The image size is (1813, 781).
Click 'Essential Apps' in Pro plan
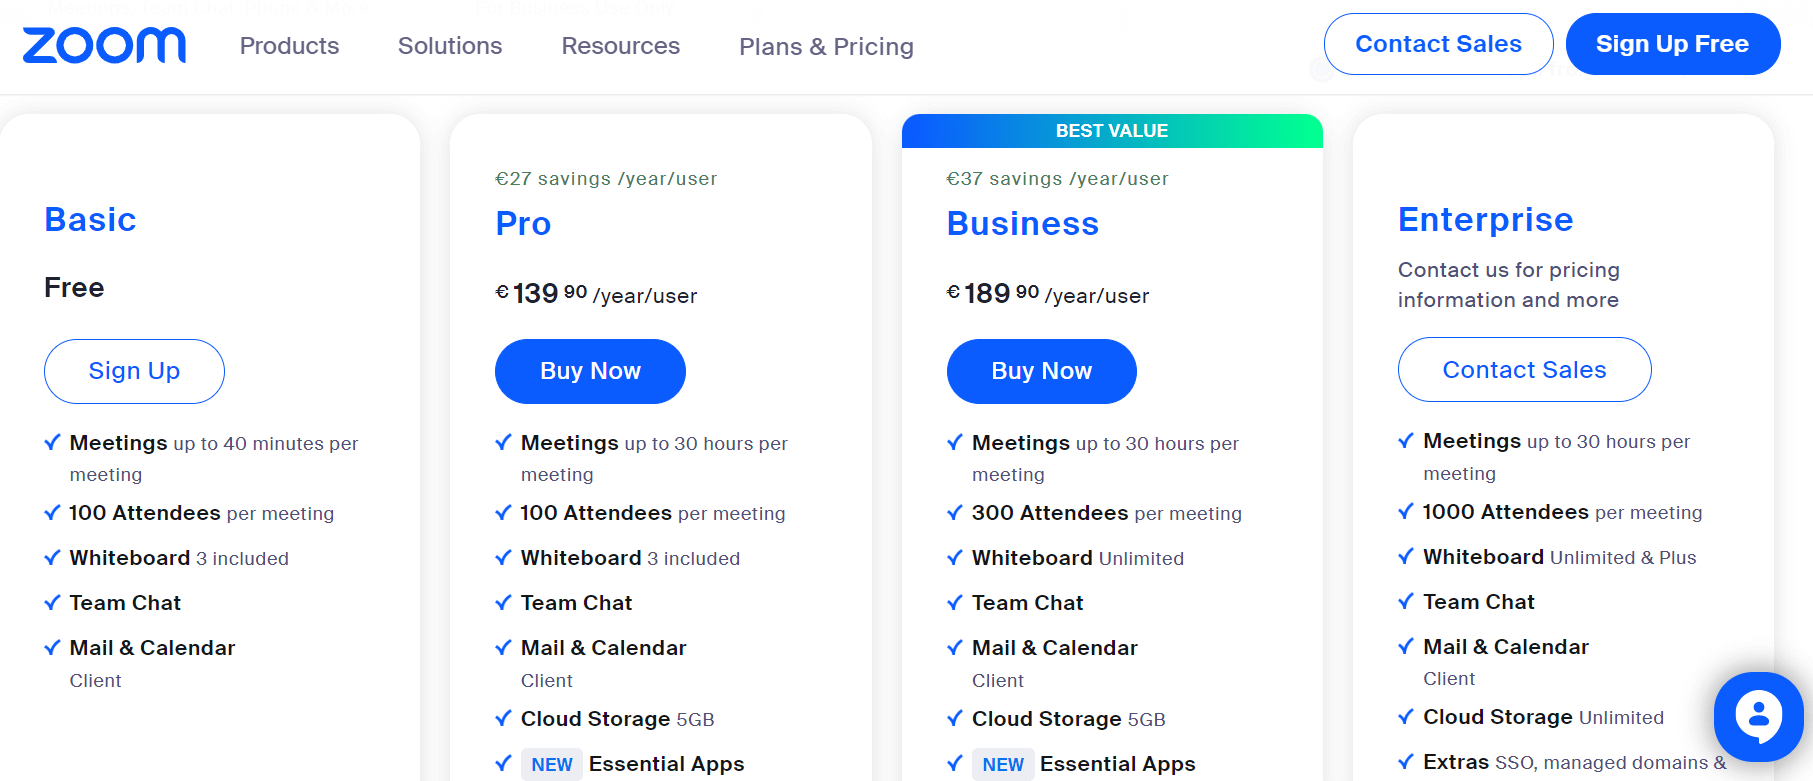tap(666, 764)
